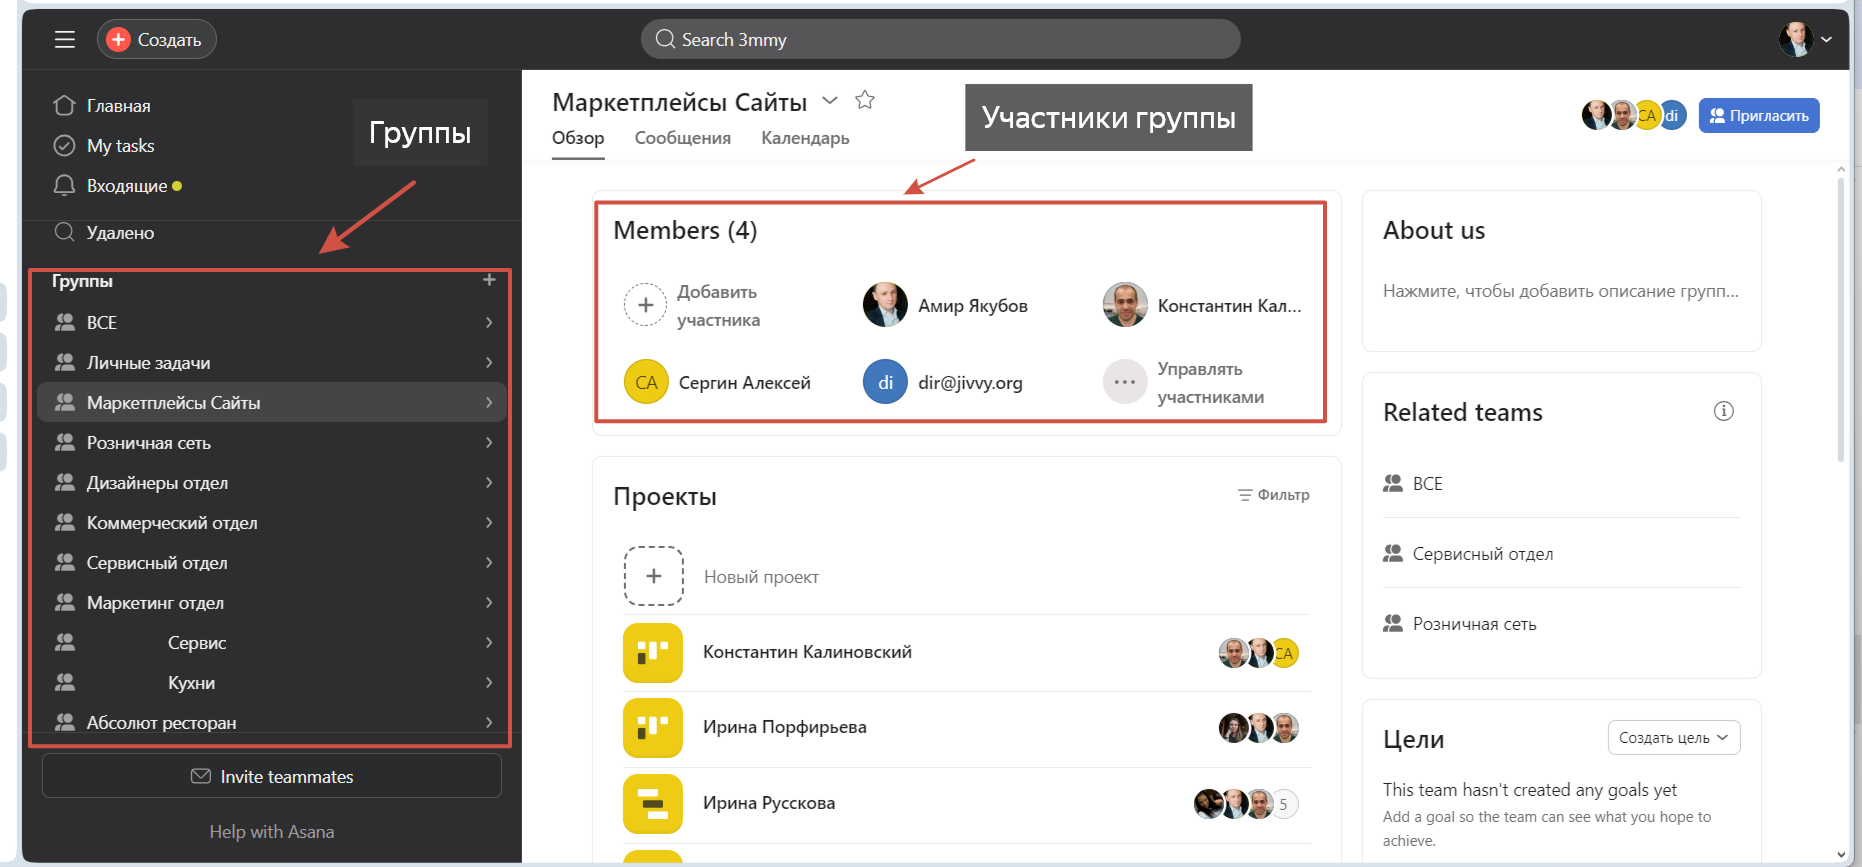1862x867 pixels.
Task: Click Related teams info icon
Action: tap(1723, 411)
